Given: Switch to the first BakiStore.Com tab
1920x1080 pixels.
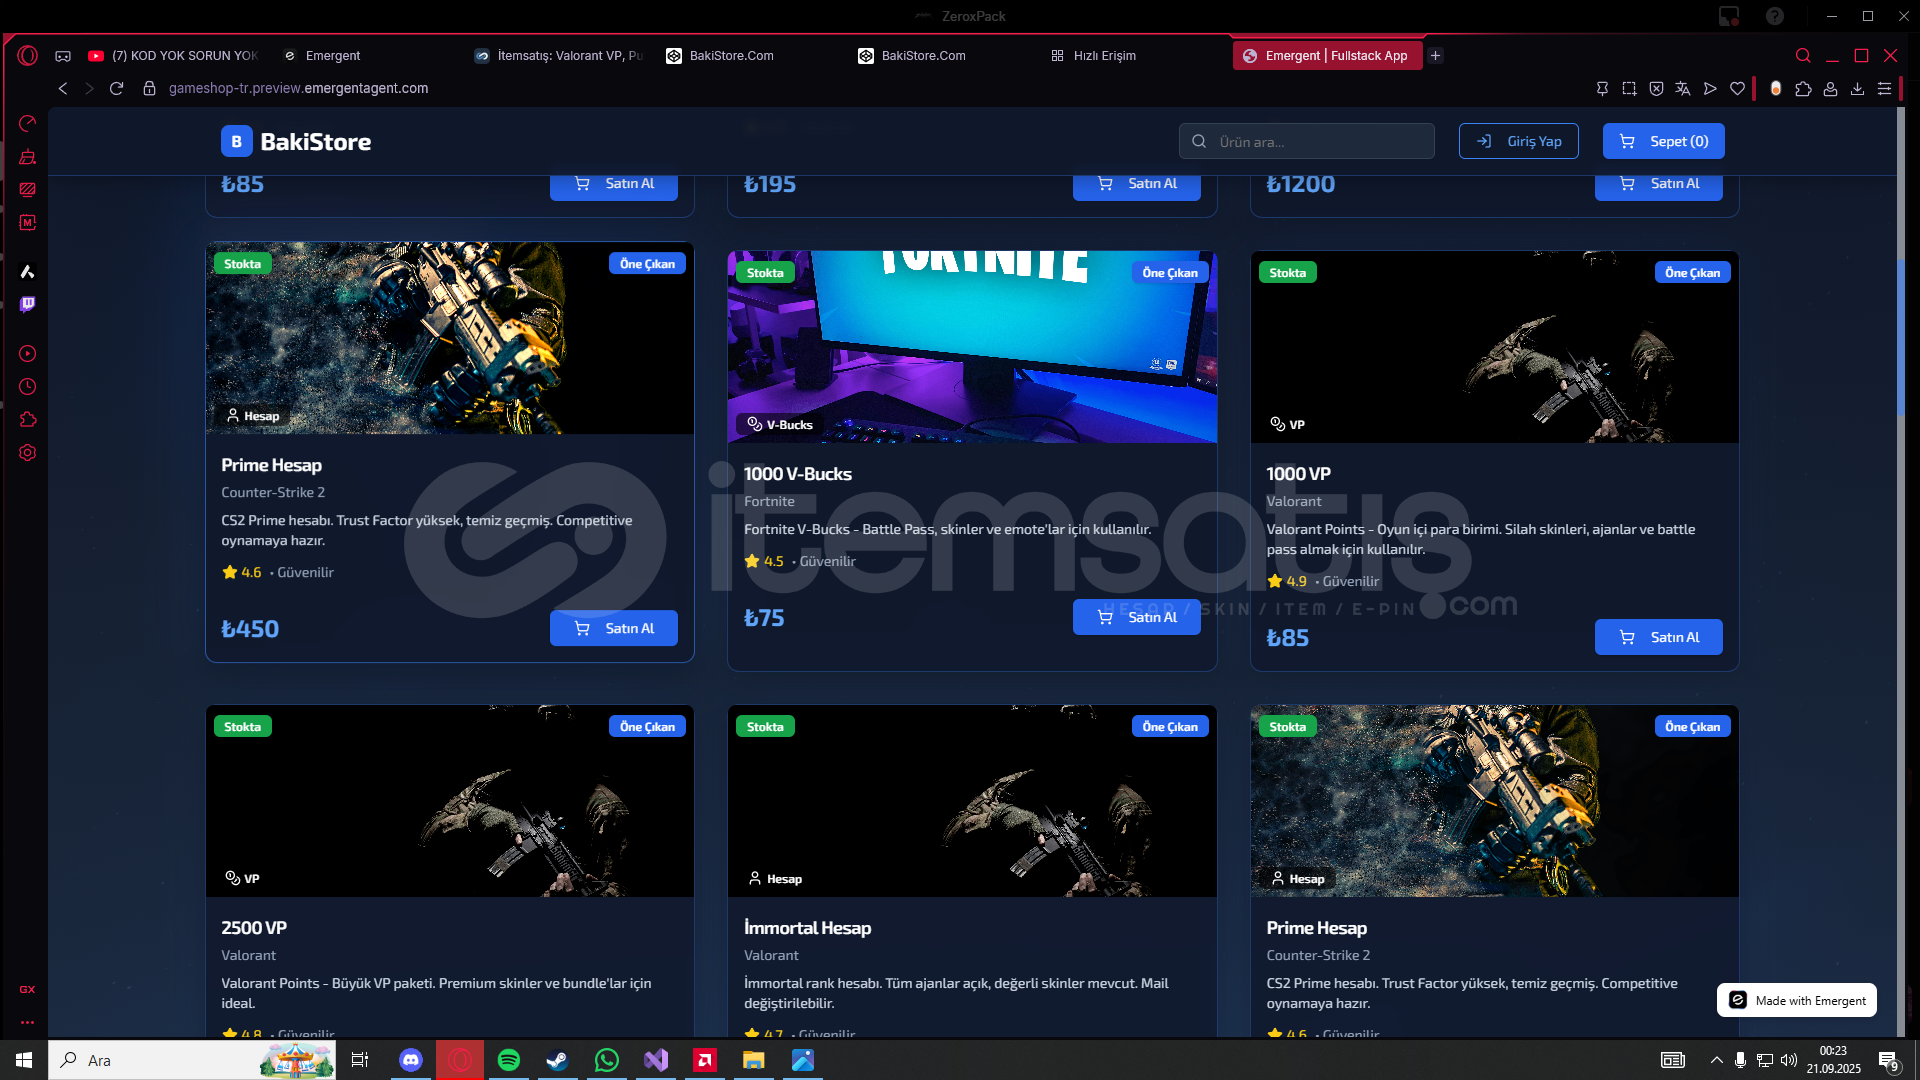Looking at the screenshot, I should (750, 56).
